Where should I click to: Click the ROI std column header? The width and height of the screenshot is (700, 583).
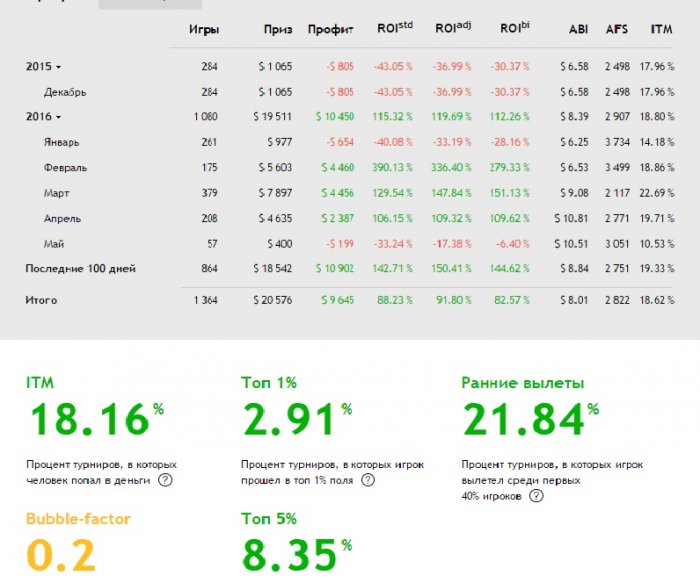[x=395, y=28]
